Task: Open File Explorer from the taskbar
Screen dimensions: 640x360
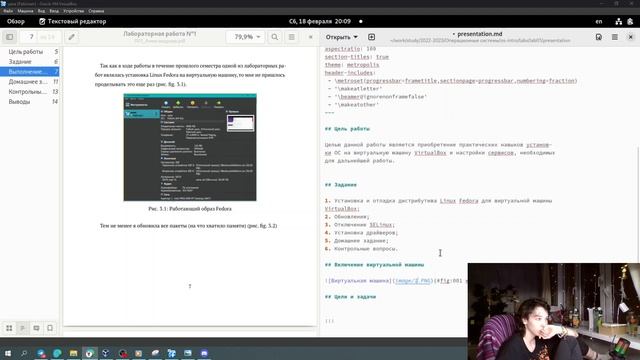Action: (x=73, y=353)
